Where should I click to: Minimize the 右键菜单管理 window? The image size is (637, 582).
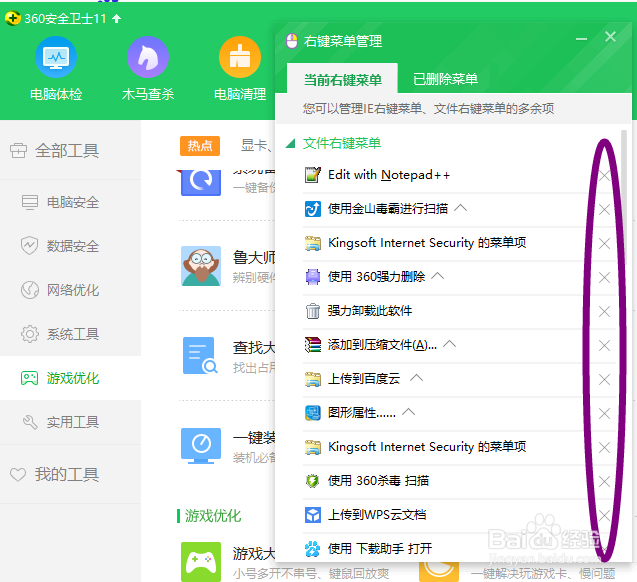tap(581, 39)
